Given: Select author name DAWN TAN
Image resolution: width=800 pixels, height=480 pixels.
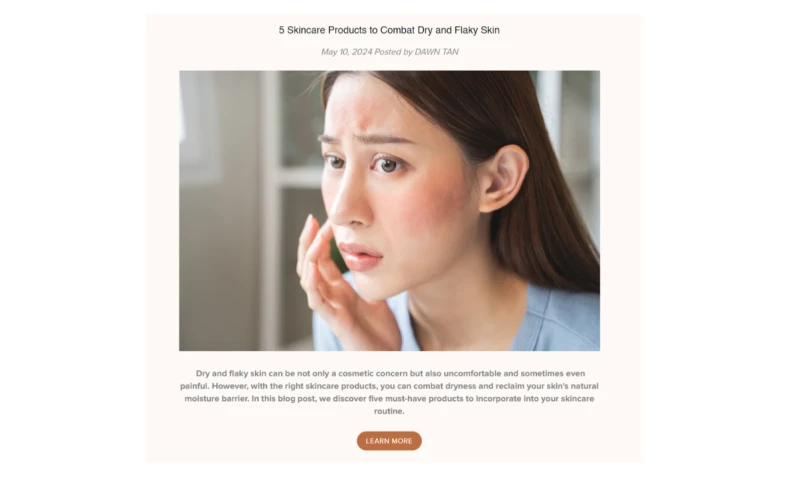Looking at the screenshot, I should (x=436, y=52).
